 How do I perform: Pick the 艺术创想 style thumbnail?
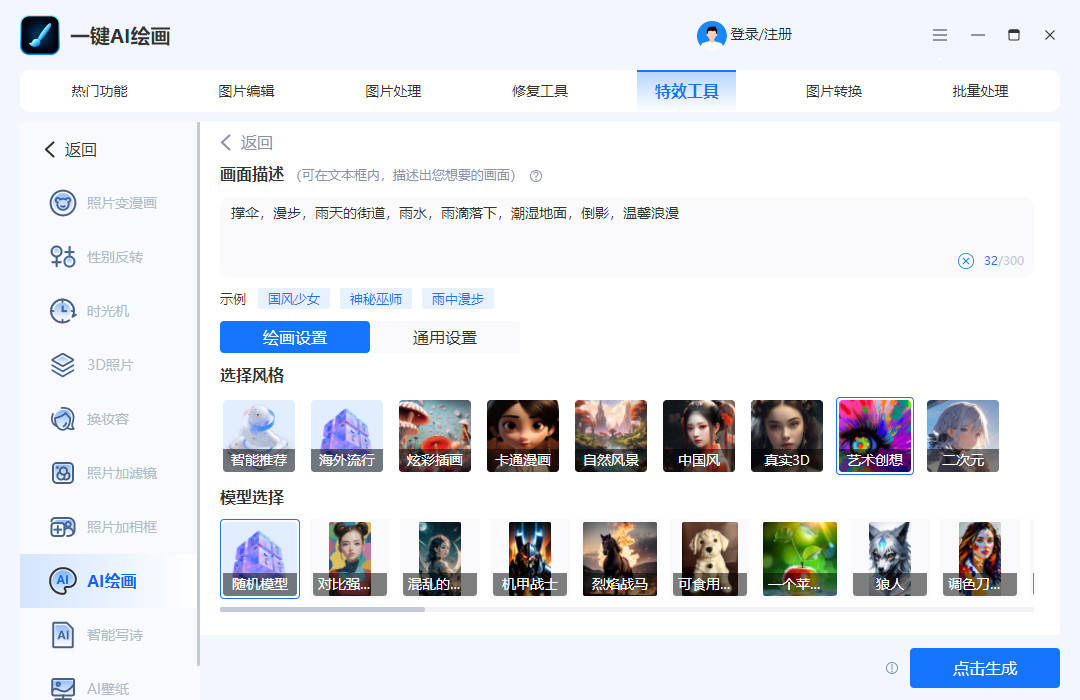coord(875,436)
